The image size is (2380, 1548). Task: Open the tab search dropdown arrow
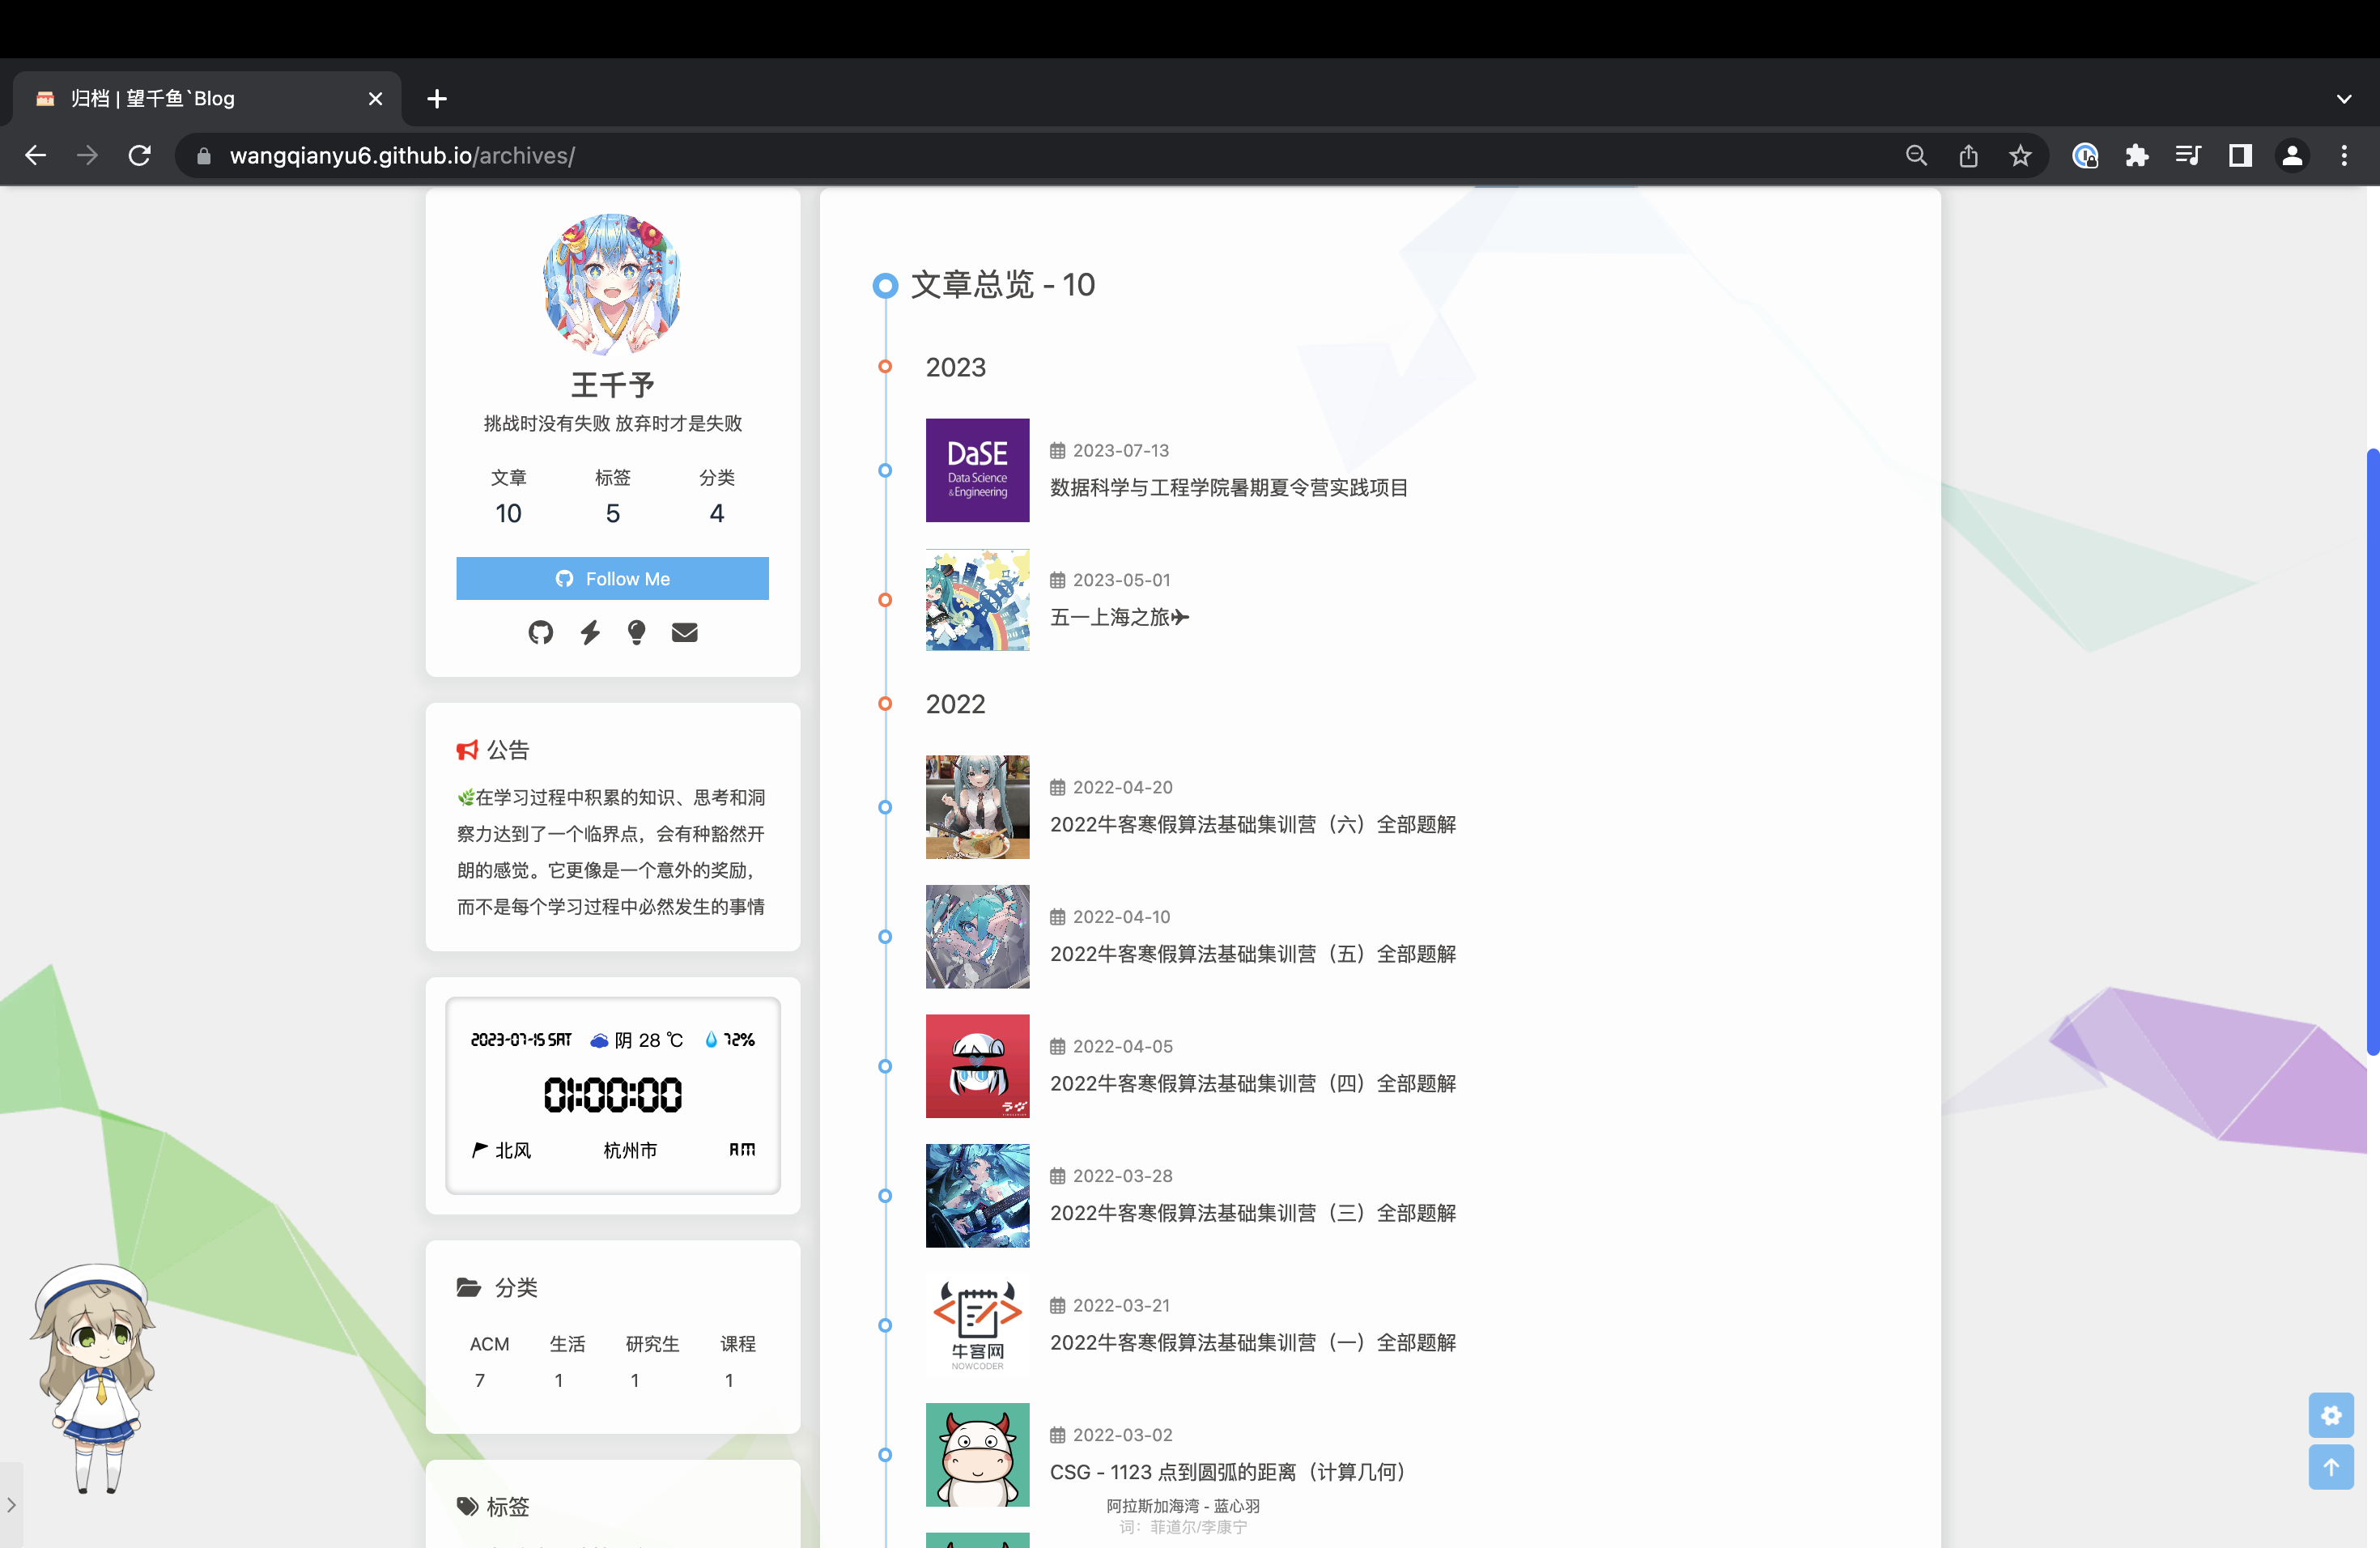point(2344,99)
